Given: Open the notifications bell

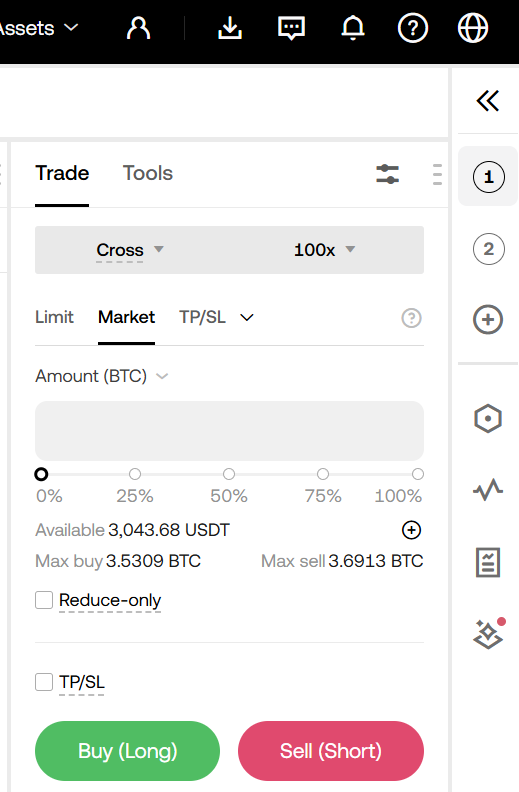Looking at the screenshot, I should coord(353,28).
